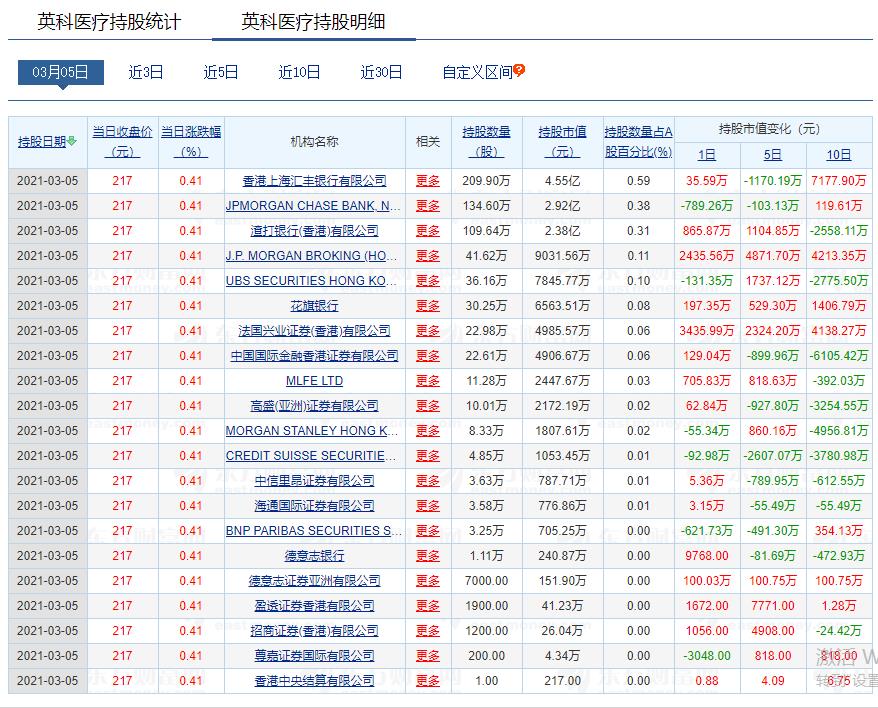Click 更多 in the UBS SECURITIES row
Screen dimensions: 878x708
tap(428, 281)
